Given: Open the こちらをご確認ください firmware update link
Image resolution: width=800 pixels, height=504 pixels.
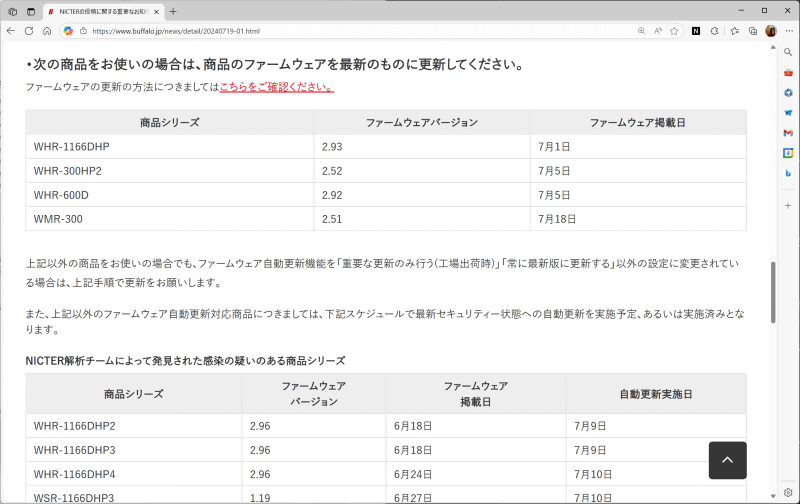Looking at the screenshot, I should click(277, 87).
